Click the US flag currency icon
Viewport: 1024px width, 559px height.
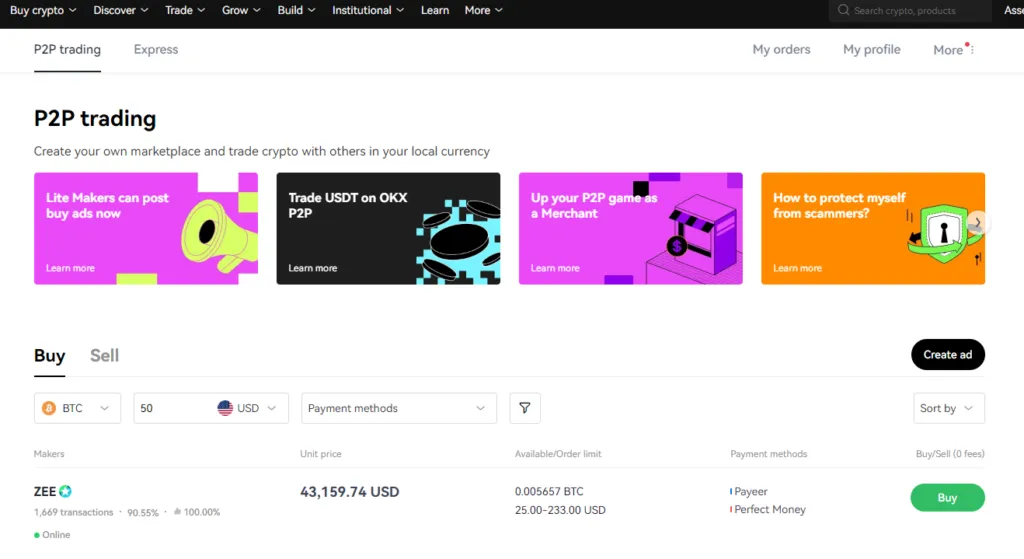(x=225, y=408)
